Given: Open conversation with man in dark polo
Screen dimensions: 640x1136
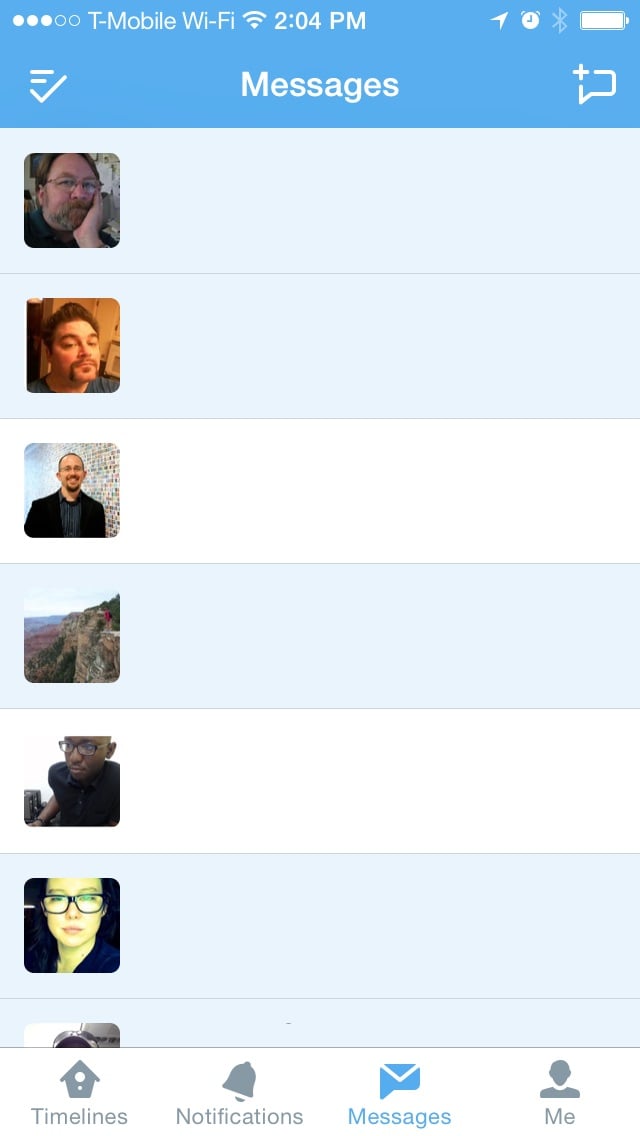Looking at the screenshot, I should [320, 781].
